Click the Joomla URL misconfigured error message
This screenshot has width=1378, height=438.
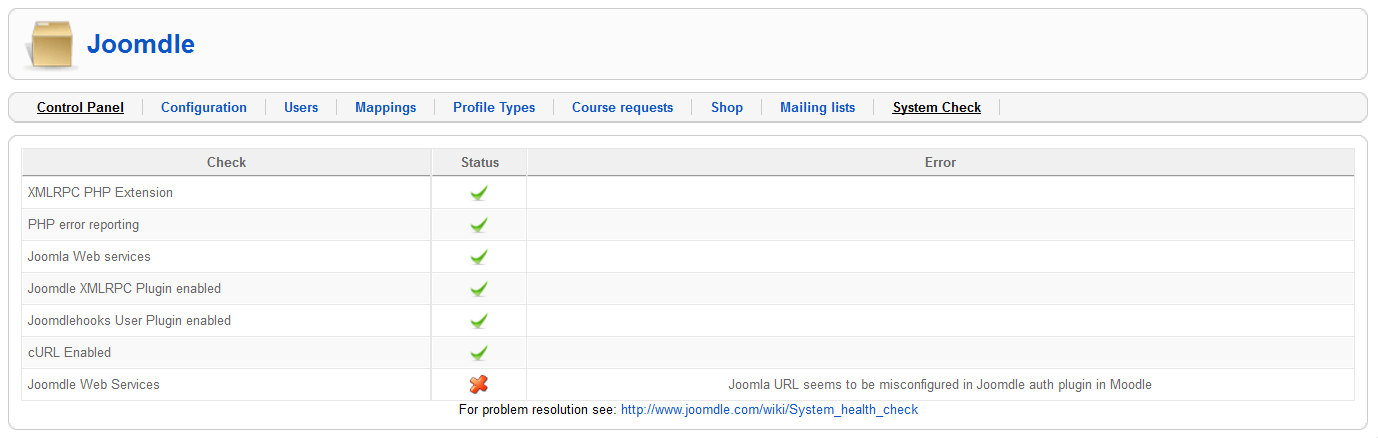tap(940, 385)
